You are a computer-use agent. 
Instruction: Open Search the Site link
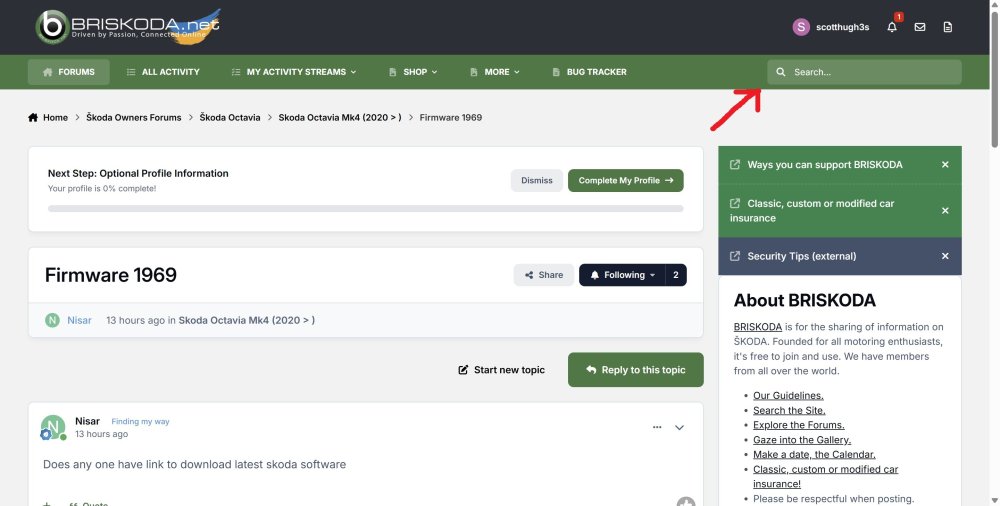click(789, 410)
